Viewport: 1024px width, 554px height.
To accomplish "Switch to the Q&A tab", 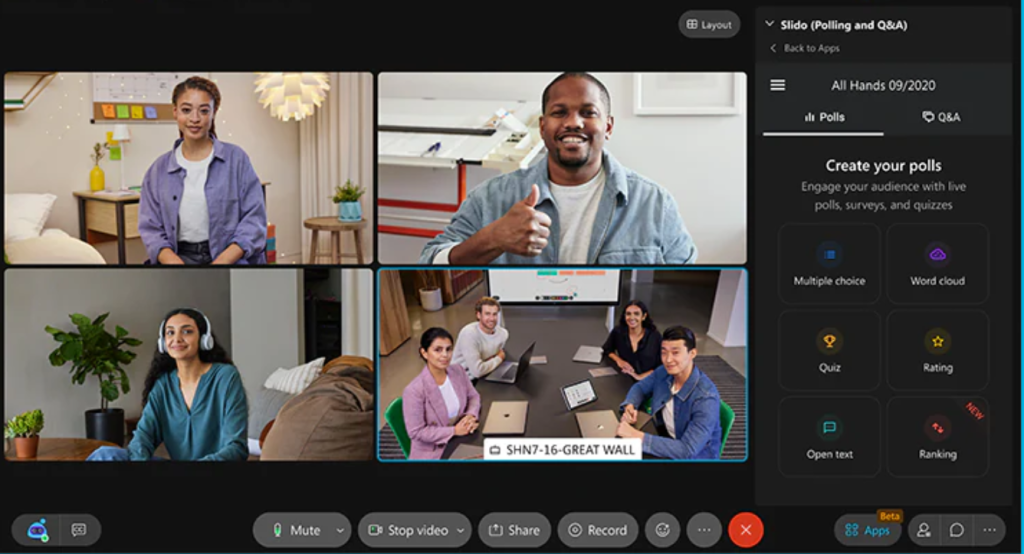I will click(x=941, y=117).
